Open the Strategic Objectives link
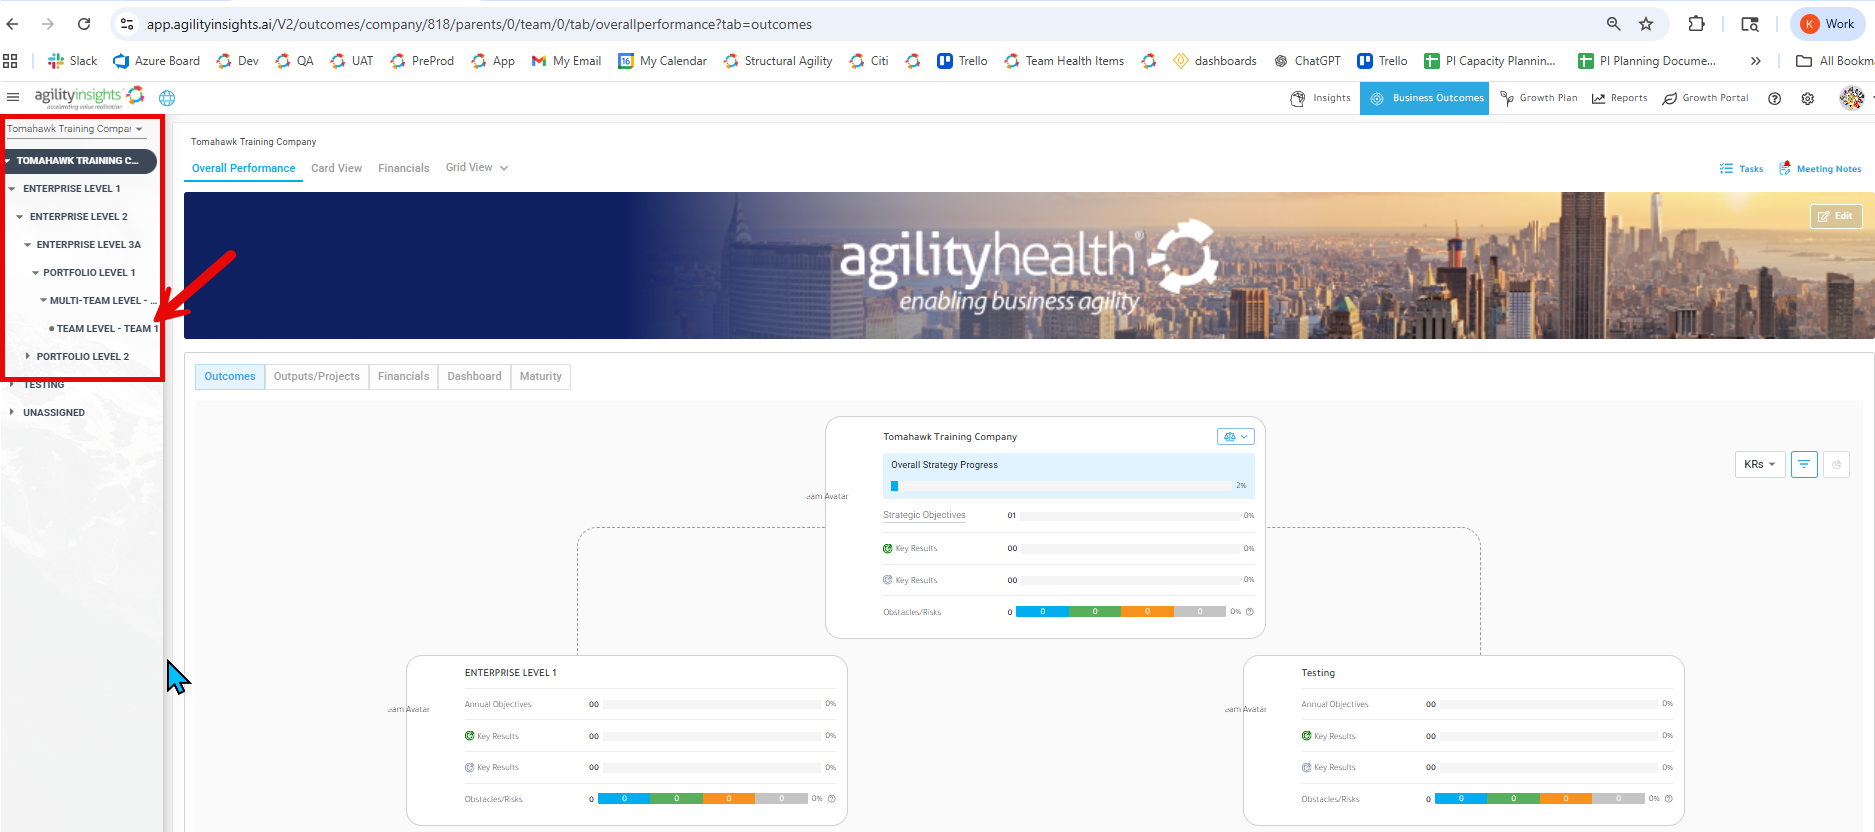Screen dimensions: 1875x832 pyautogui.click(x=924, y=515)
